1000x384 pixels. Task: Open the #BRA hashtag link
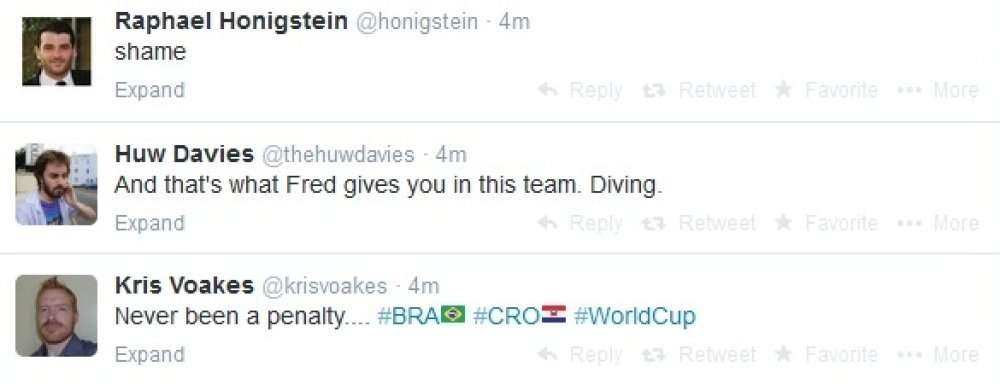(x=422, y=316)
